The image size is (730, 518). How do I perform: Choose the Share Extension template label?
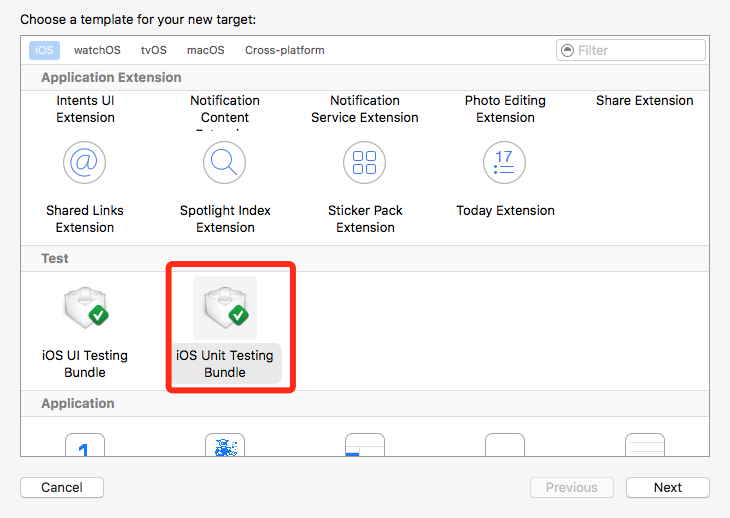pyautogui.click(x=644, y=101)
